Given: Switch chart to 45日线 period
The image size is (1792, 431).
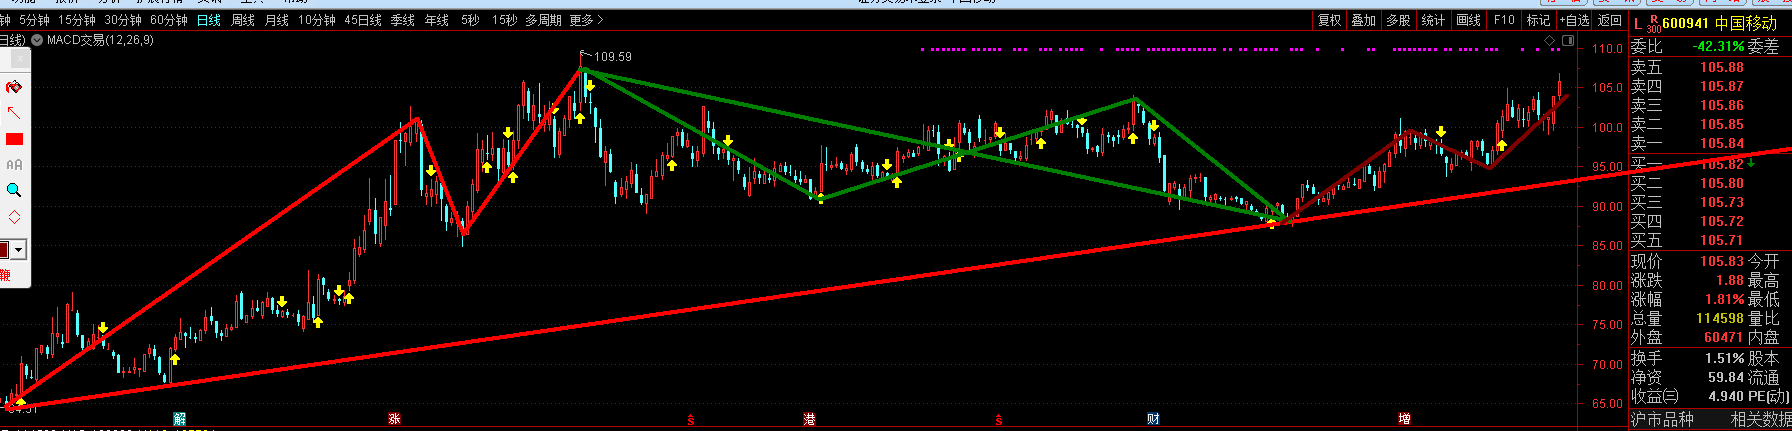Looking at the screenshot, I should 363,20.
